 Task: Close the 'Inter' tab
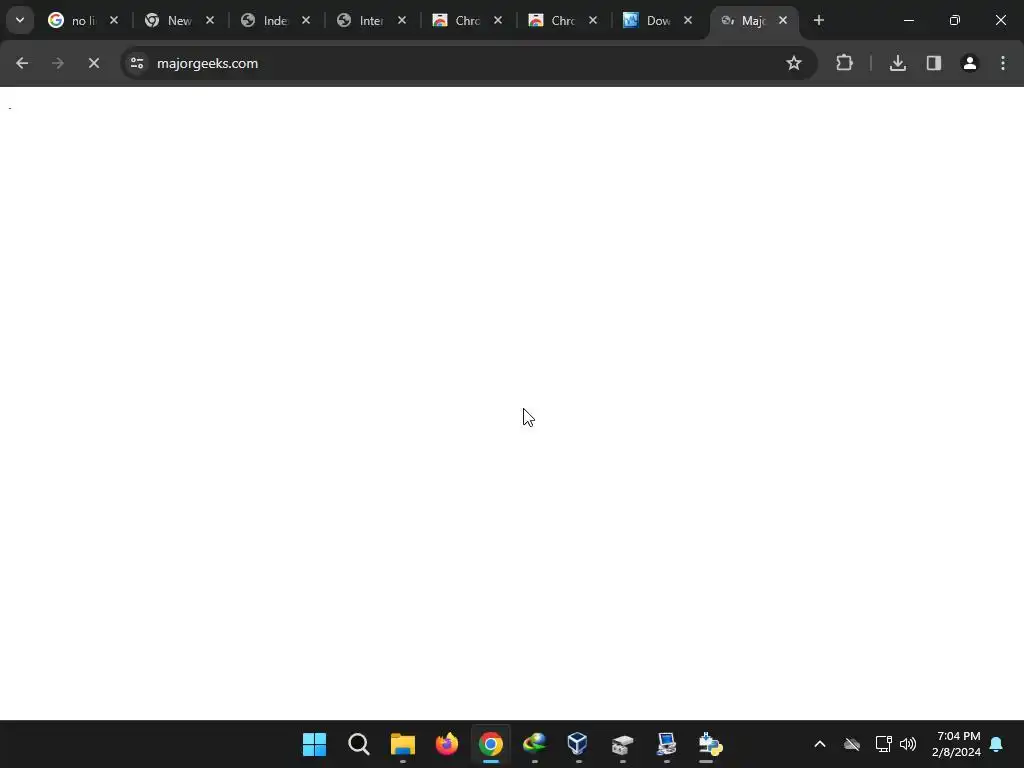point(402,20)
